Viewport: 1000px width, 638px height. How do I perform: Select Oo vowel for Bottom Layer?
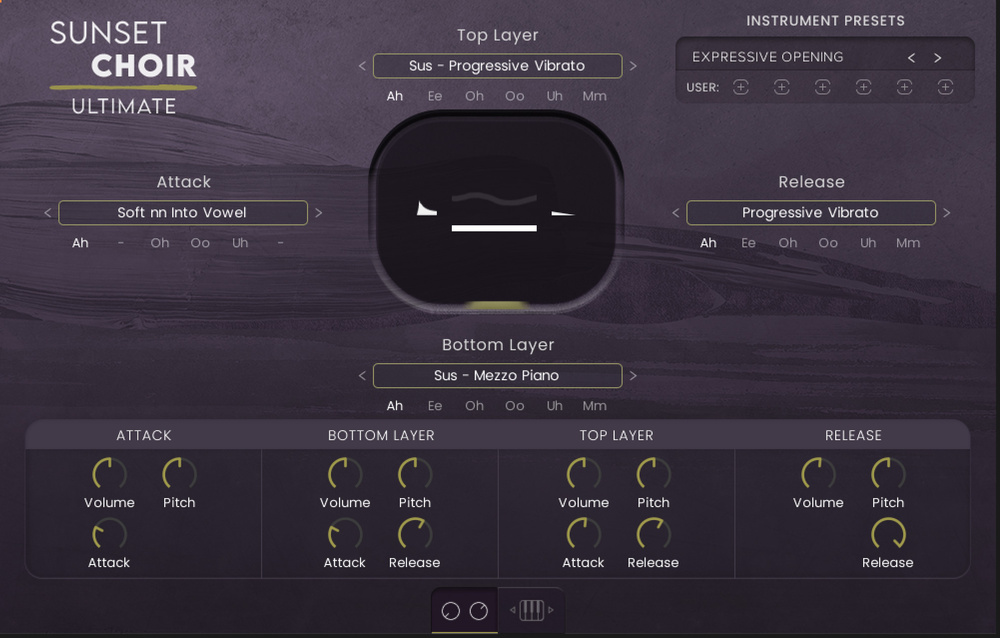click(x=515, y=406)
